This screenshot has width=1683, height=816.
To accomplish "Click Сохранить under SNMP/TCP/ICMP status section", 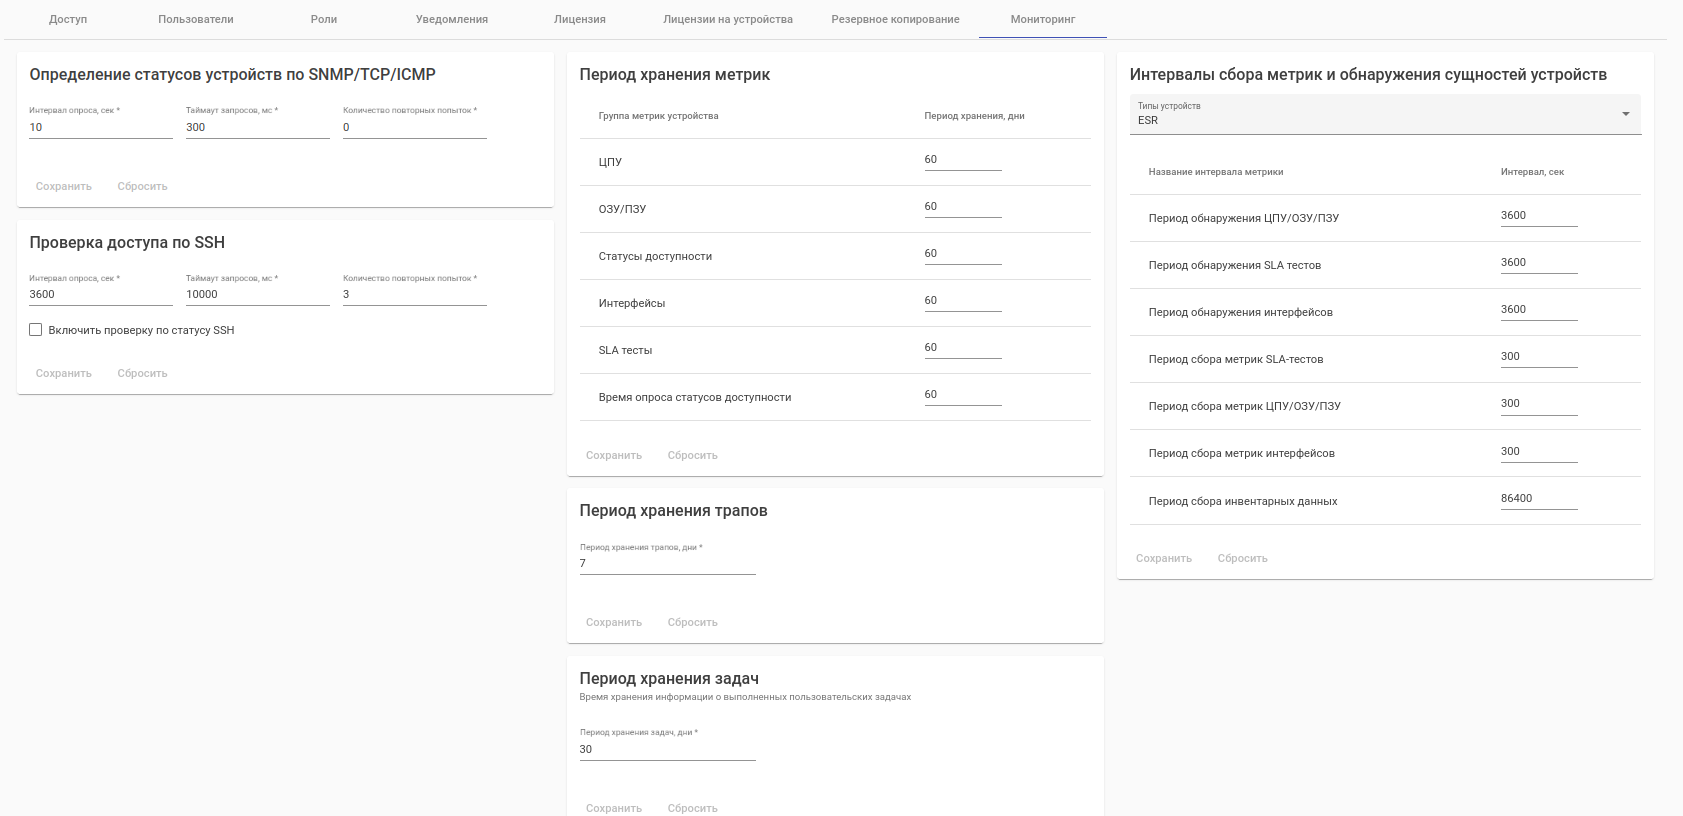I will (x=64, y=186).
